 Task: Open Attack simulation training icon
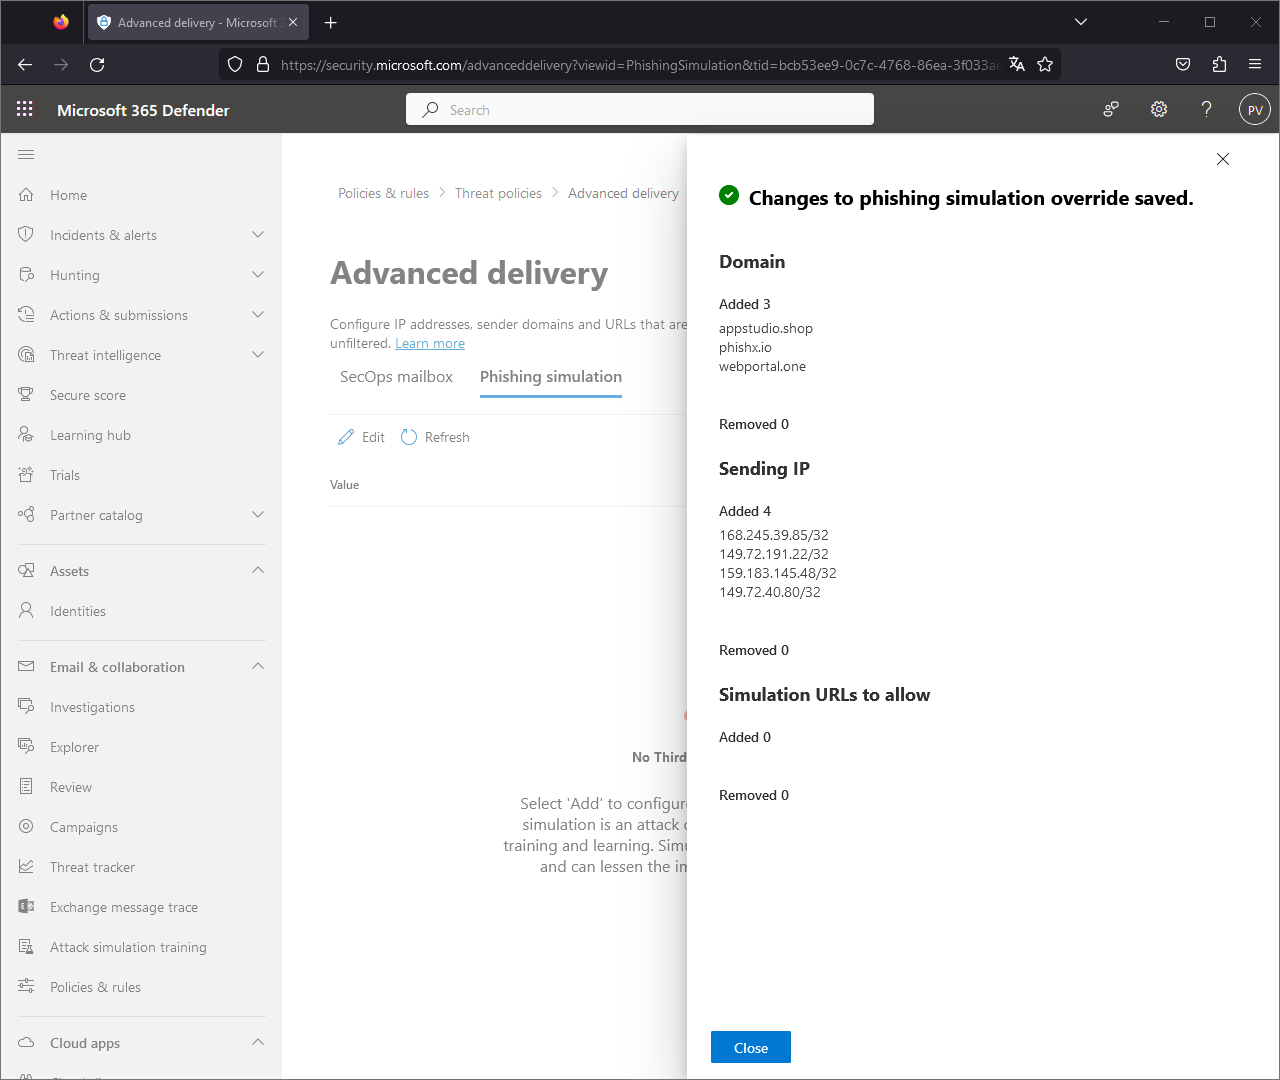(26, 946)
